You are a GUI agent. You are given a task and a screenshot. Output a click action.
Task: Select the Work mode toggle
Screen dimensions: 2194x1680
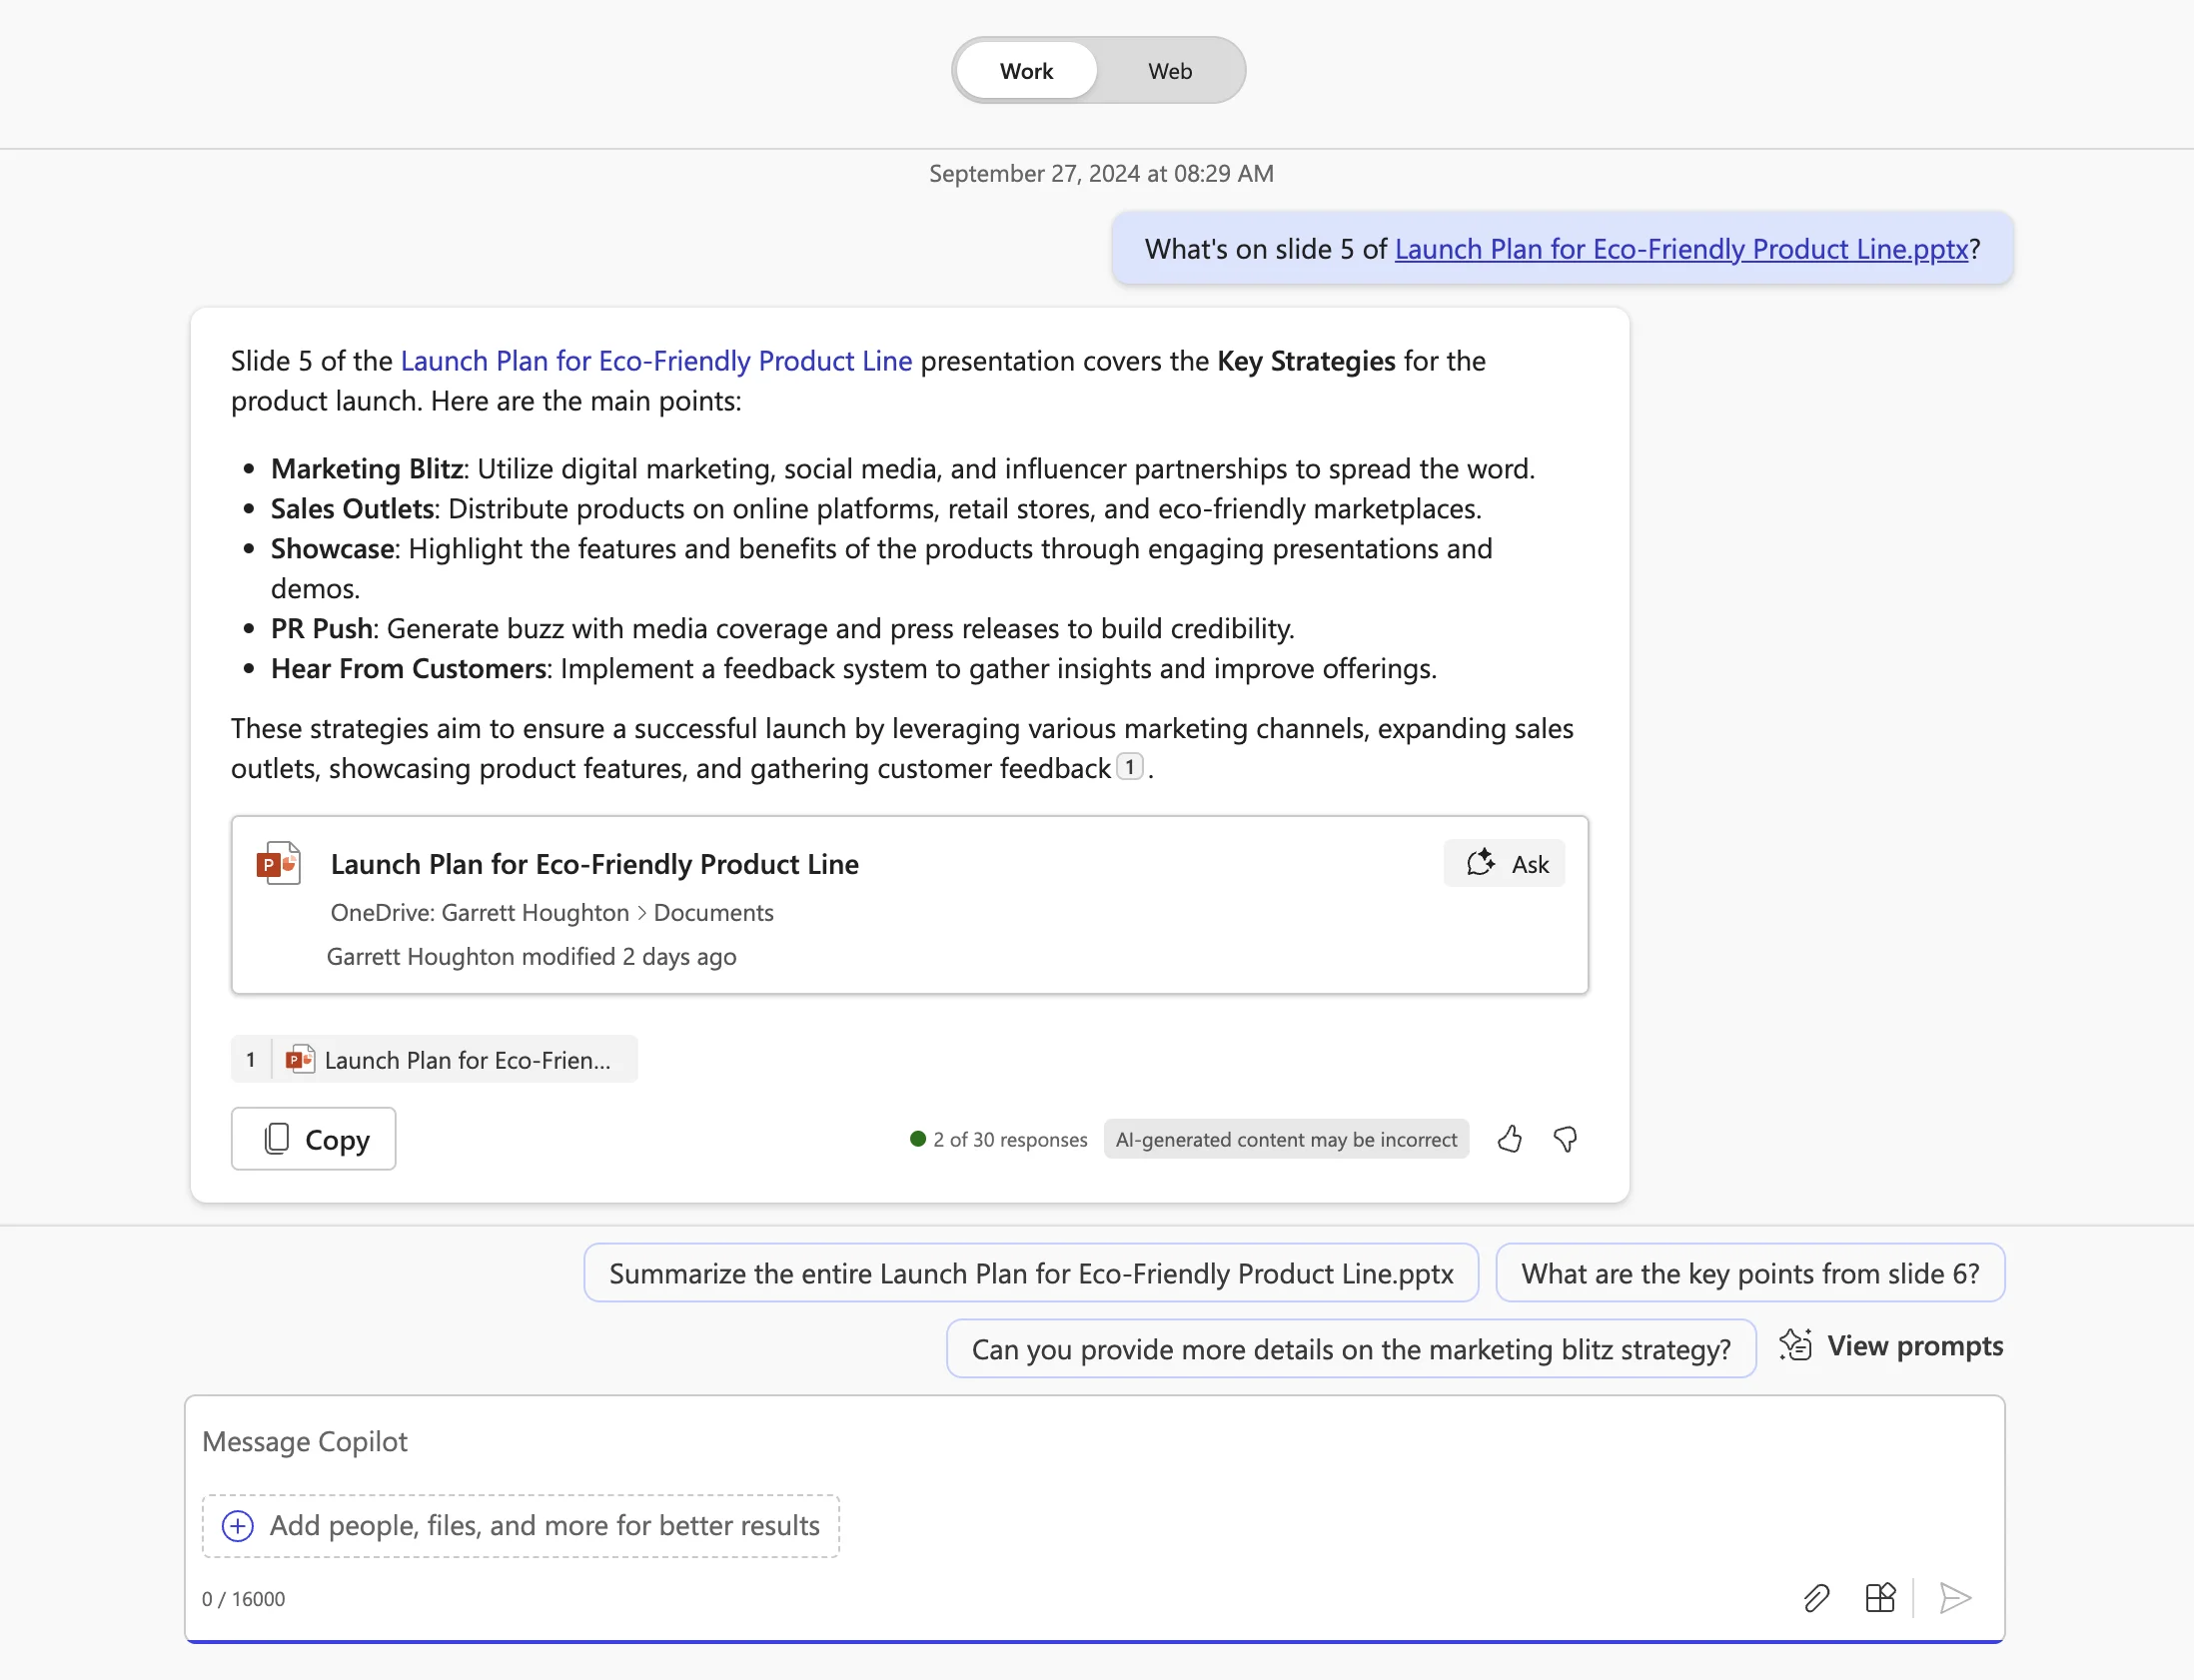pyautogui.click(x=1026, y=71)
